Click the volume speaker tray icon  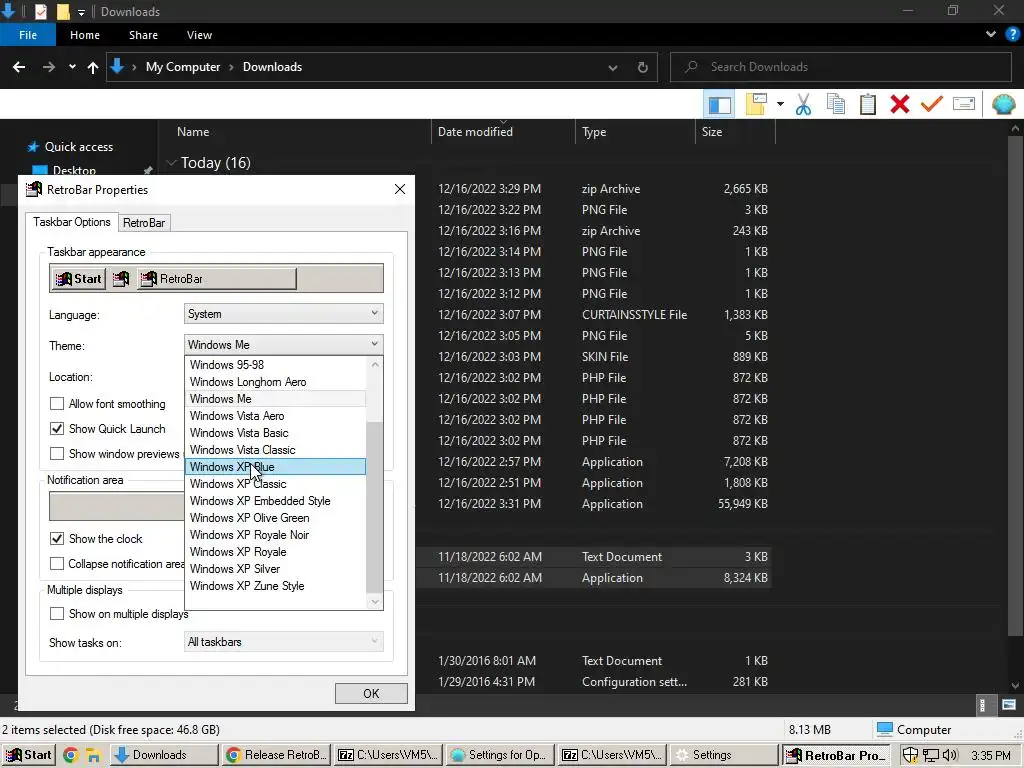[x=950, y=756]
